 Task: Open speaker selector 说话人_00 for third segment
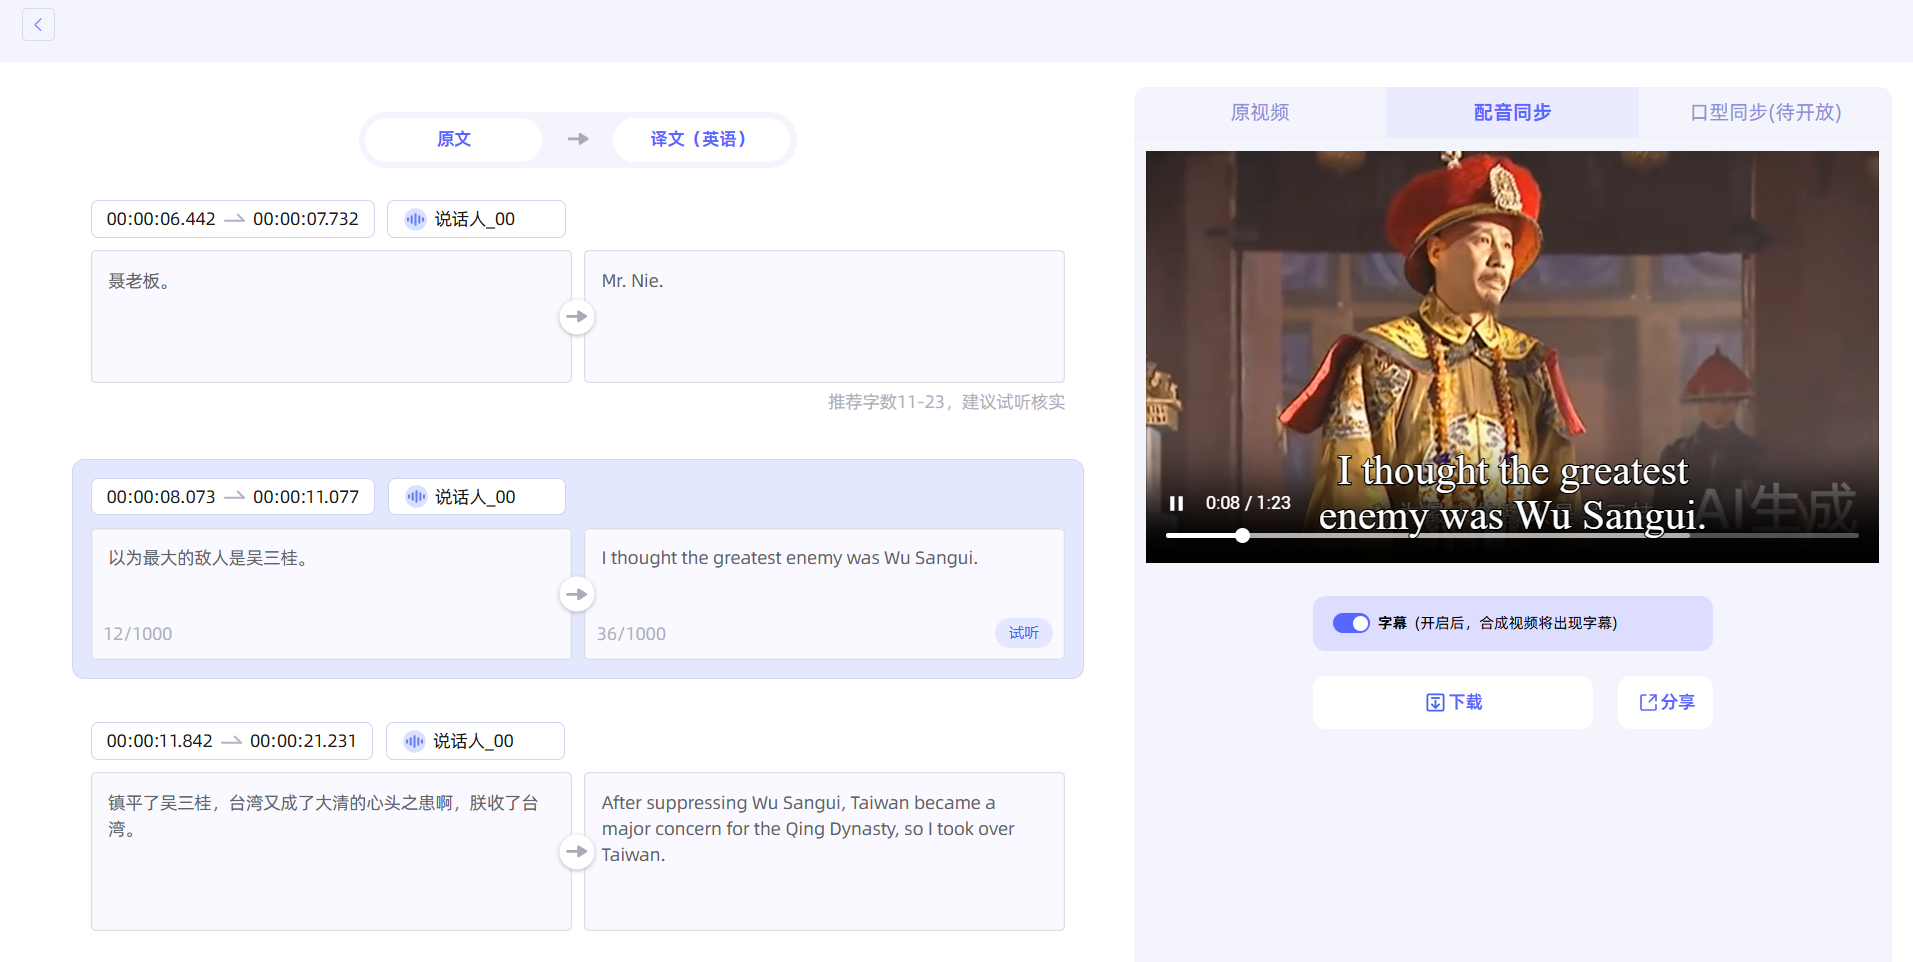pyautogui.click(x=475, y=741)
